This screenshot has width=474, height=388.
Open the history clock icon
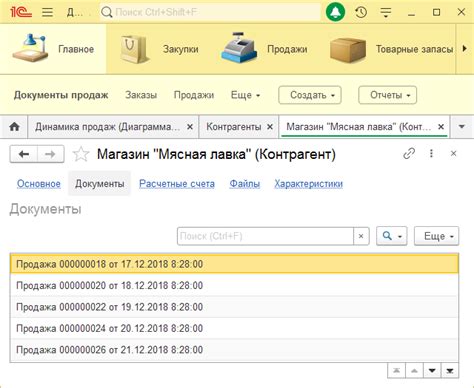[361, 12]
